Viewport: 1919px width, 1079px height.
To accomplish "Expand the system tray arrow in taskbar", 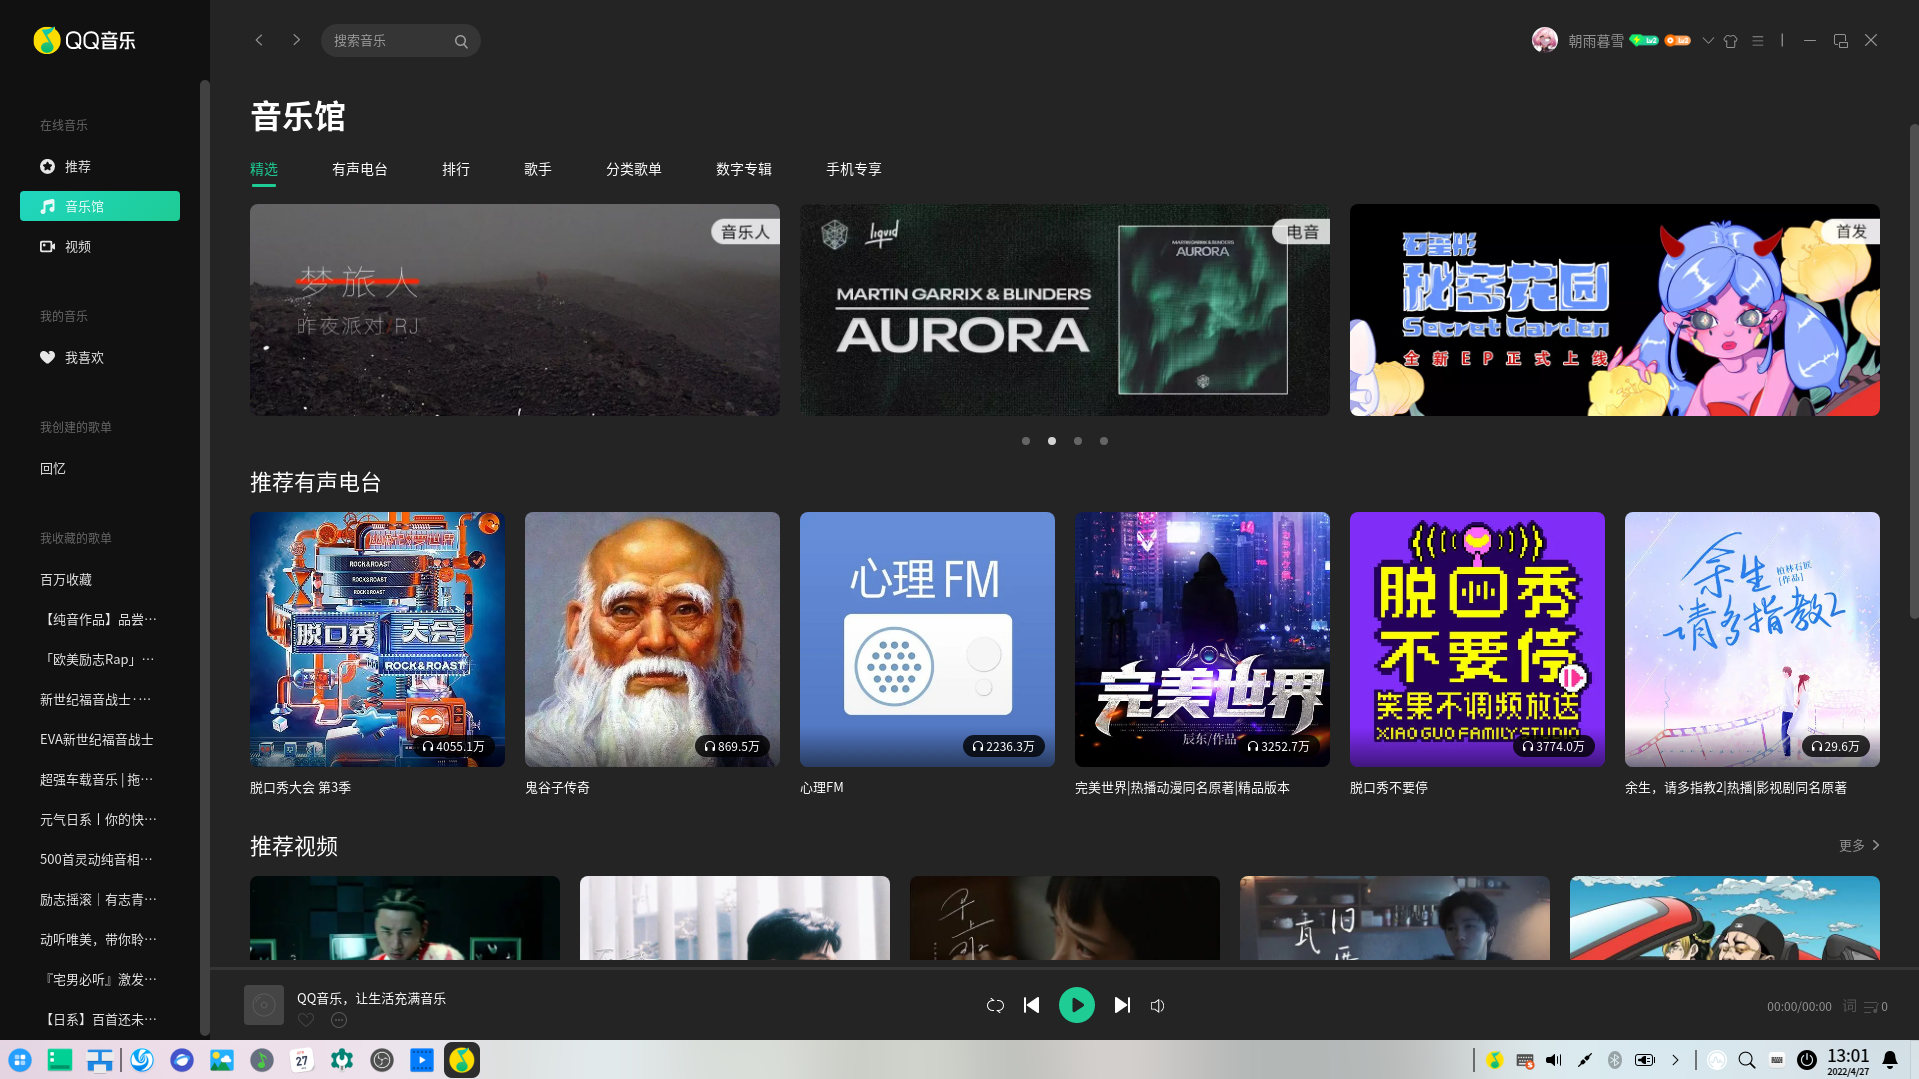I will click(x=1675, y=1060).
